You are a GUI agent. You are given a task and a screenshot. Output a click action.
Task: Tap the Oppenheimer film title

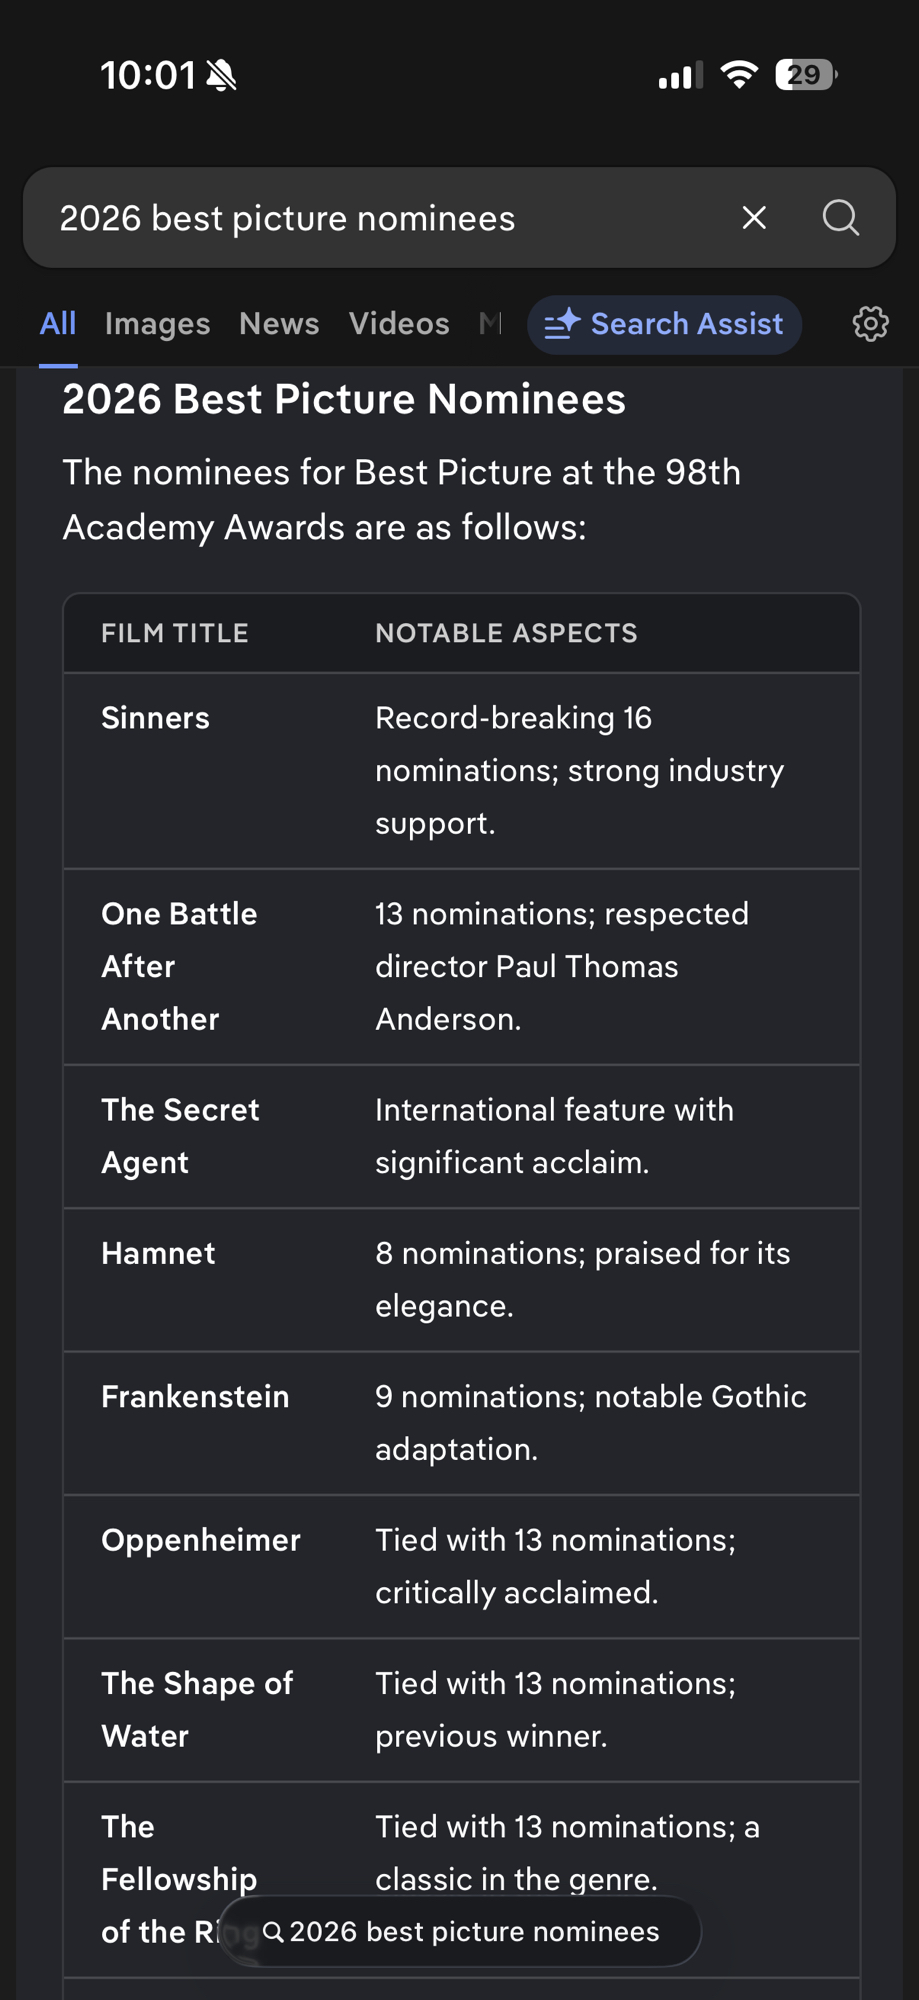(201, 1540)
